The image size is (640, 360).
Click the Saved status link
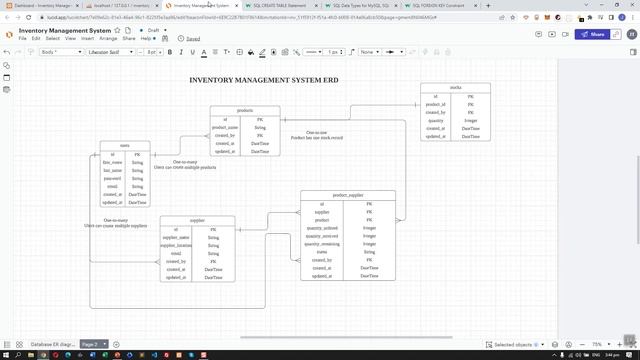tap(193, 39)
